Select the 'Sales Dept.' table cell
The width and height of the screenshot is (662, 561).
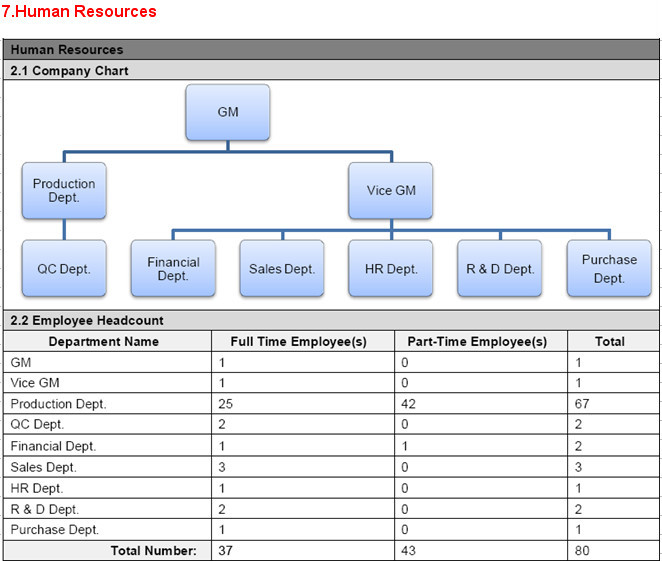(108, 467)
